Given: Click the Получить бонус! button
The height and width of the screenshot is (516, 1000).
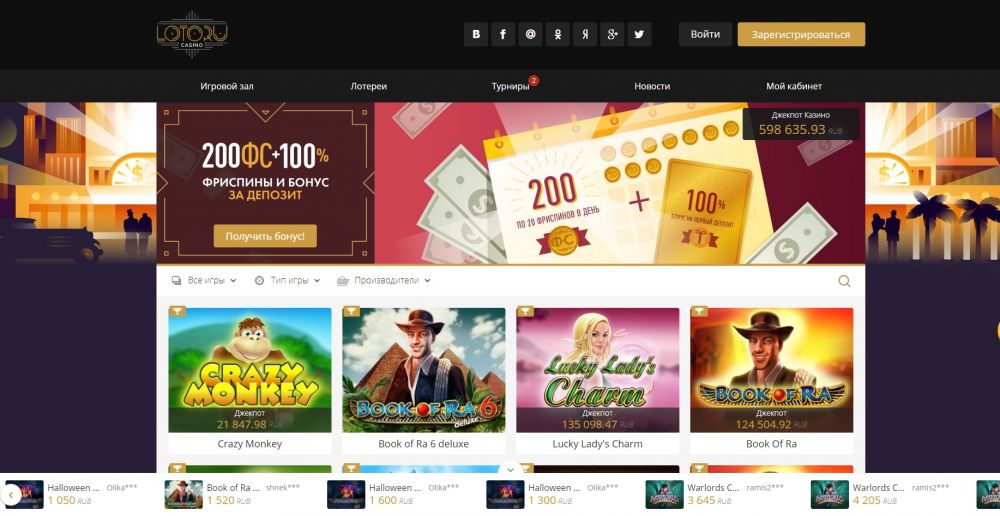Looking at the screenshot, I should pos(265,236).
